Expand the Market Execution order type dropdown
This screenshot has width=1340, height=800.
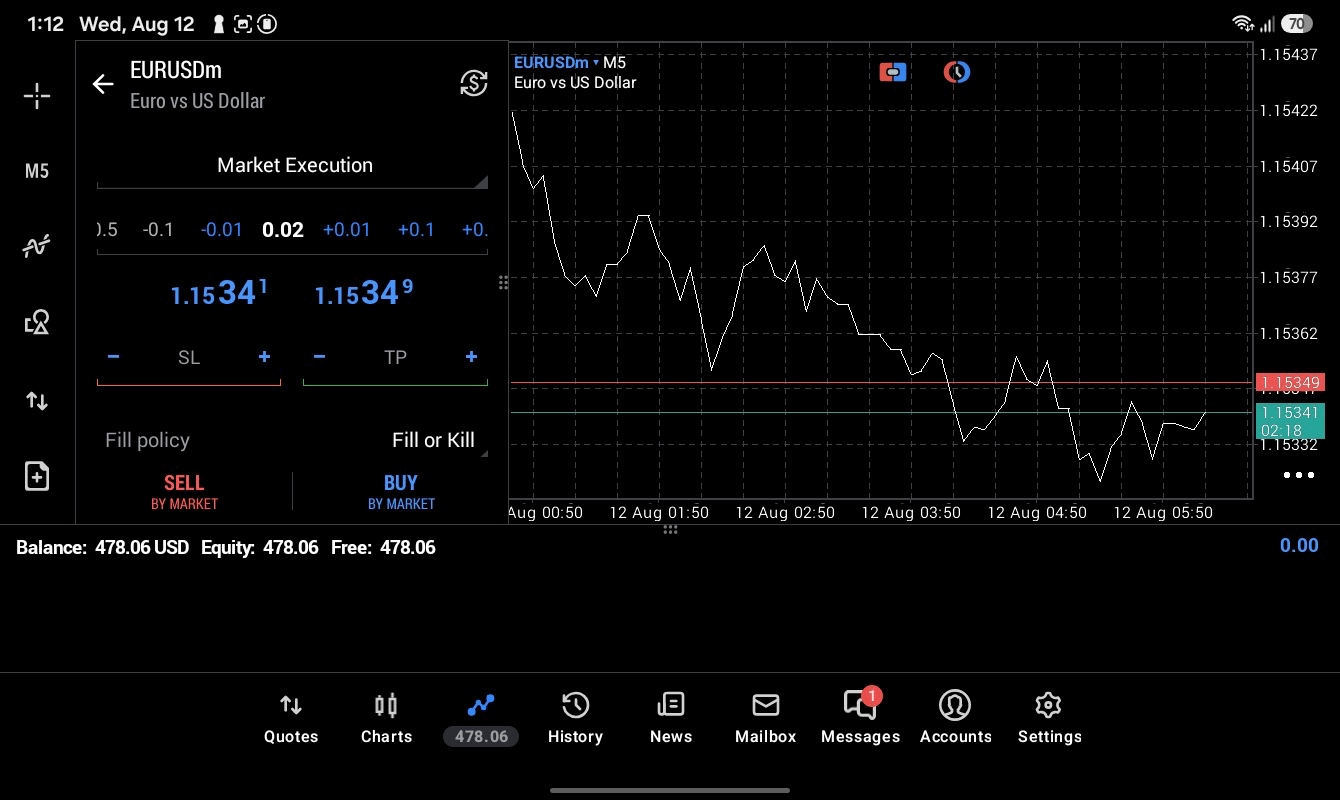(292, 166)
